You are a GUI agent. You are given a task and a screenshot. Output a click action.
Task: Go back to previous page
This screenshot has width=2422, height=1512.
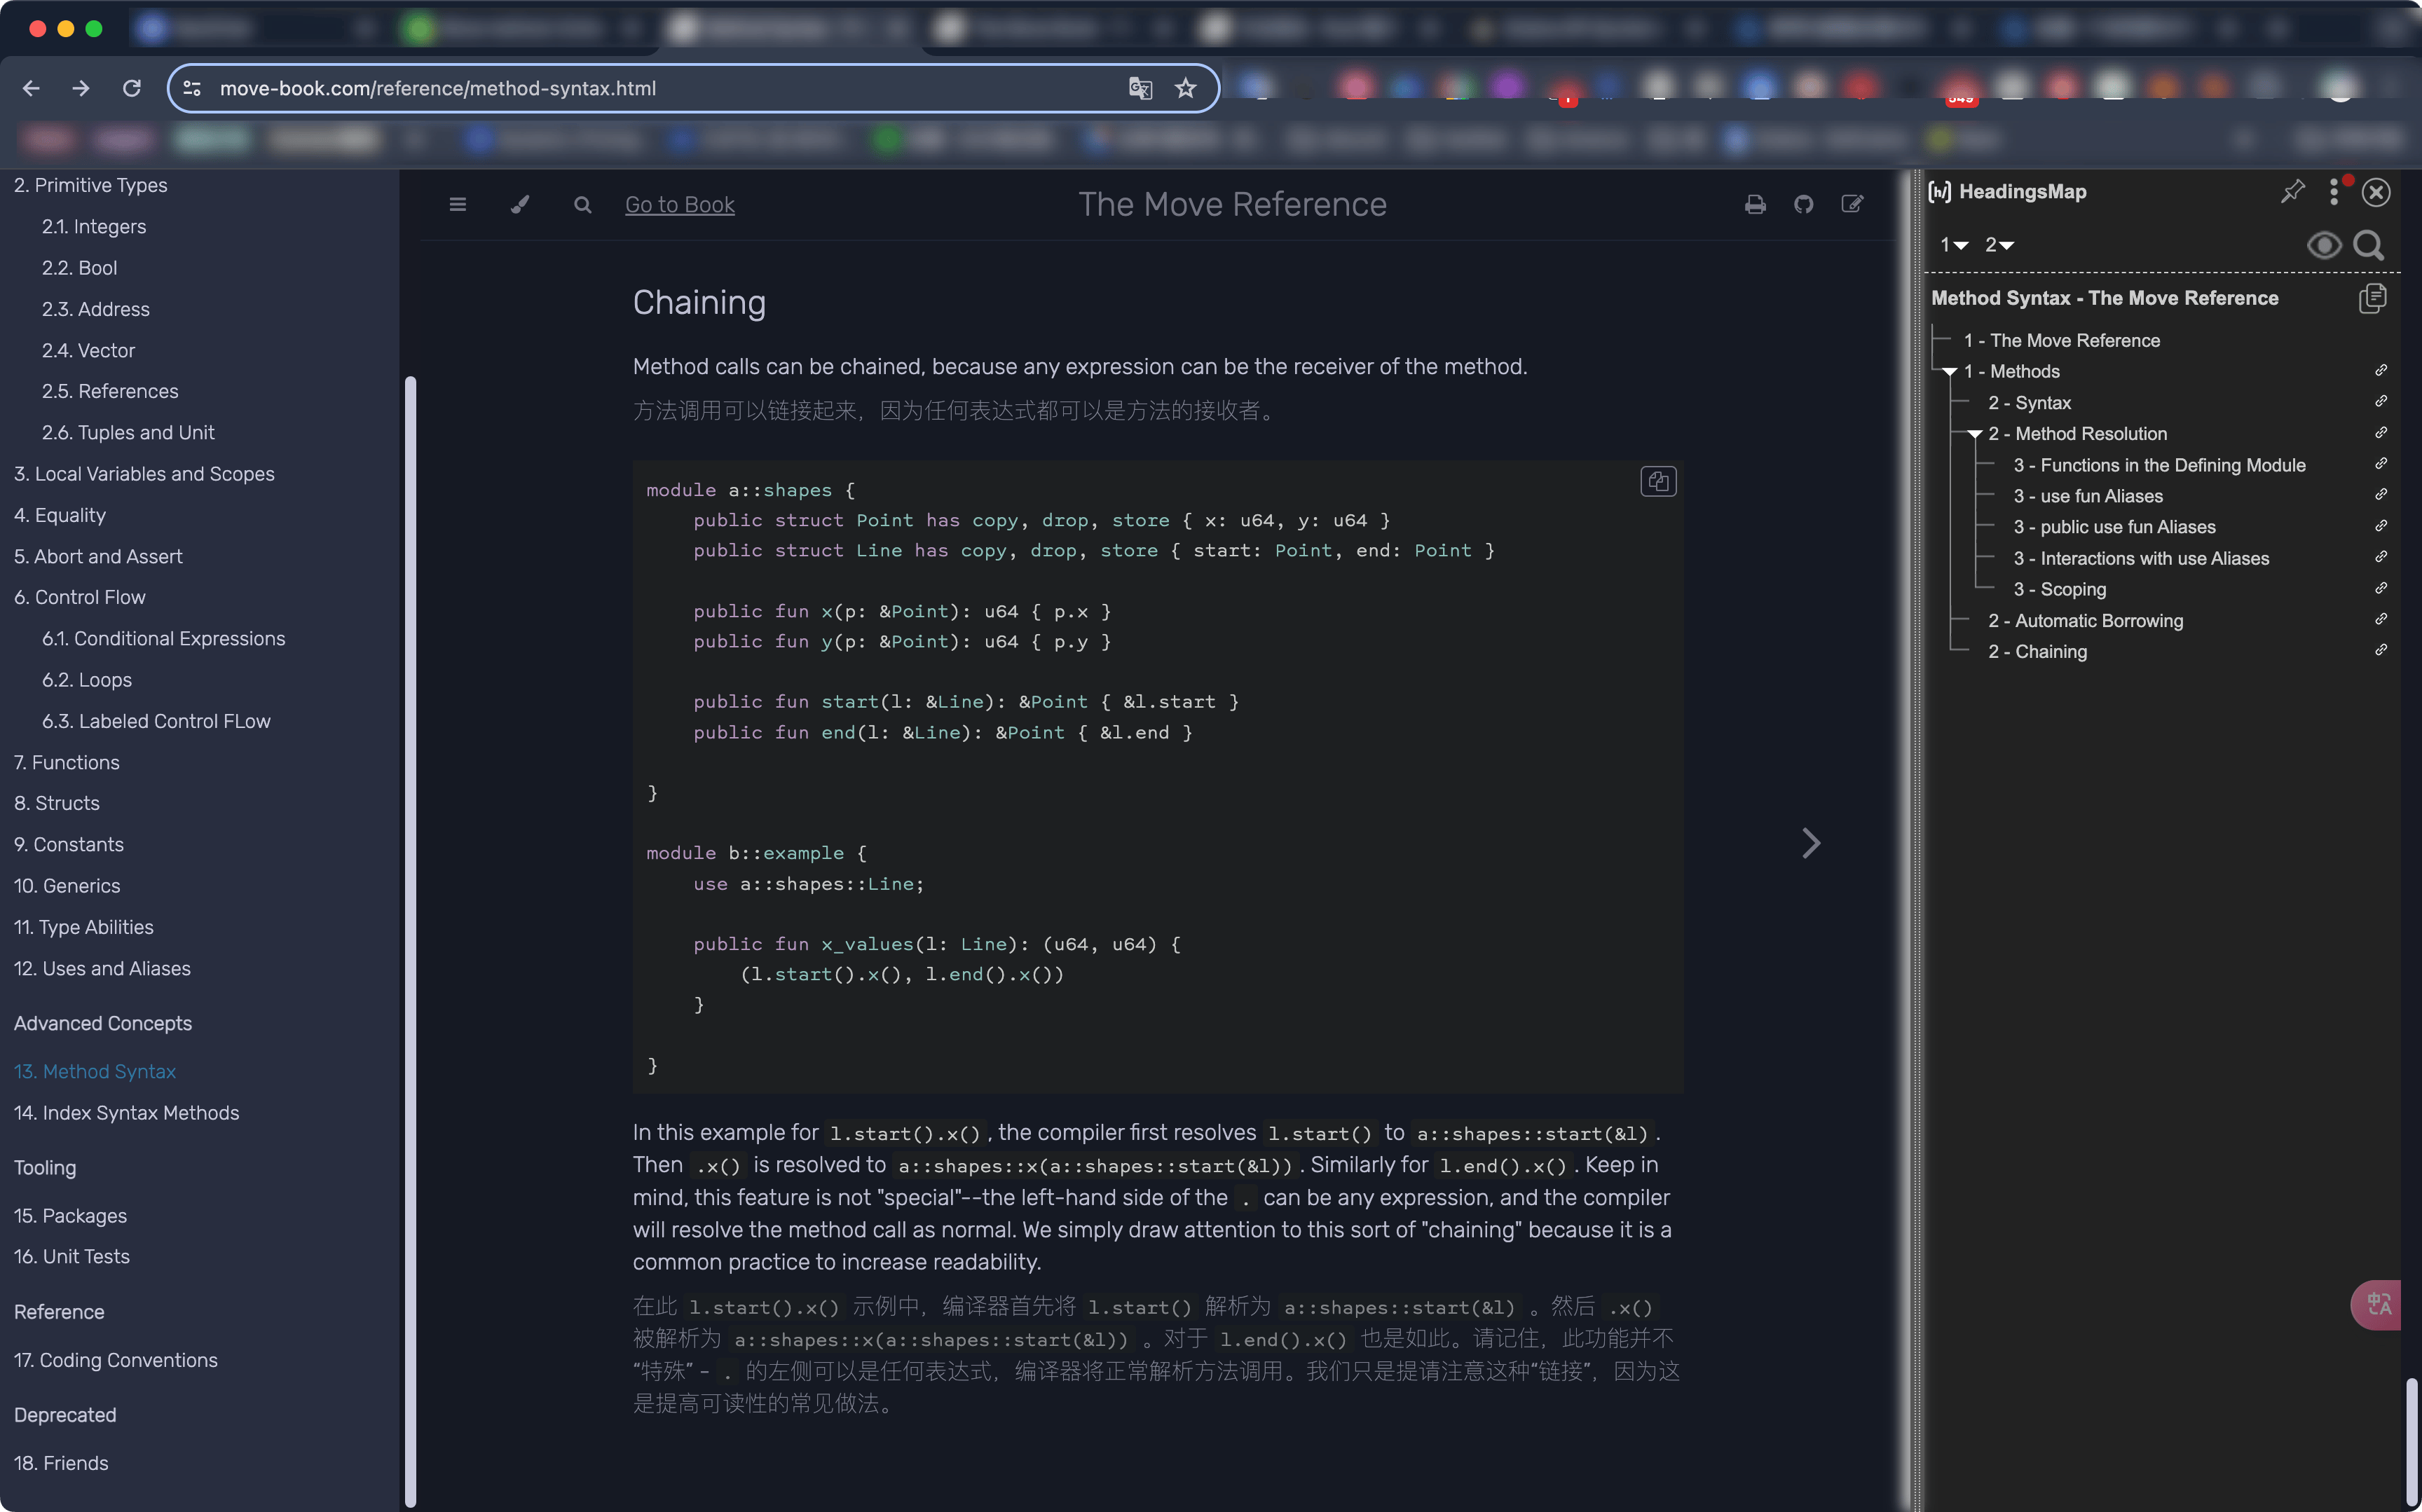pos(31,88)
